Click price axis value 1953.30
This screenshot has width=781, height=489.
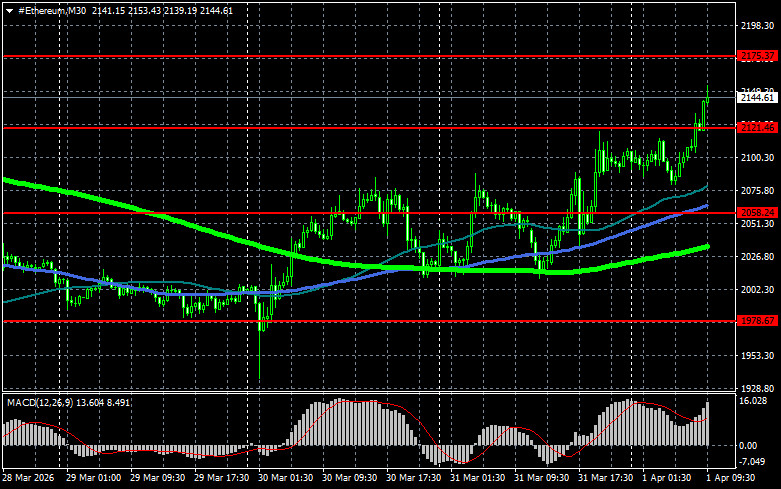(757, 356)
